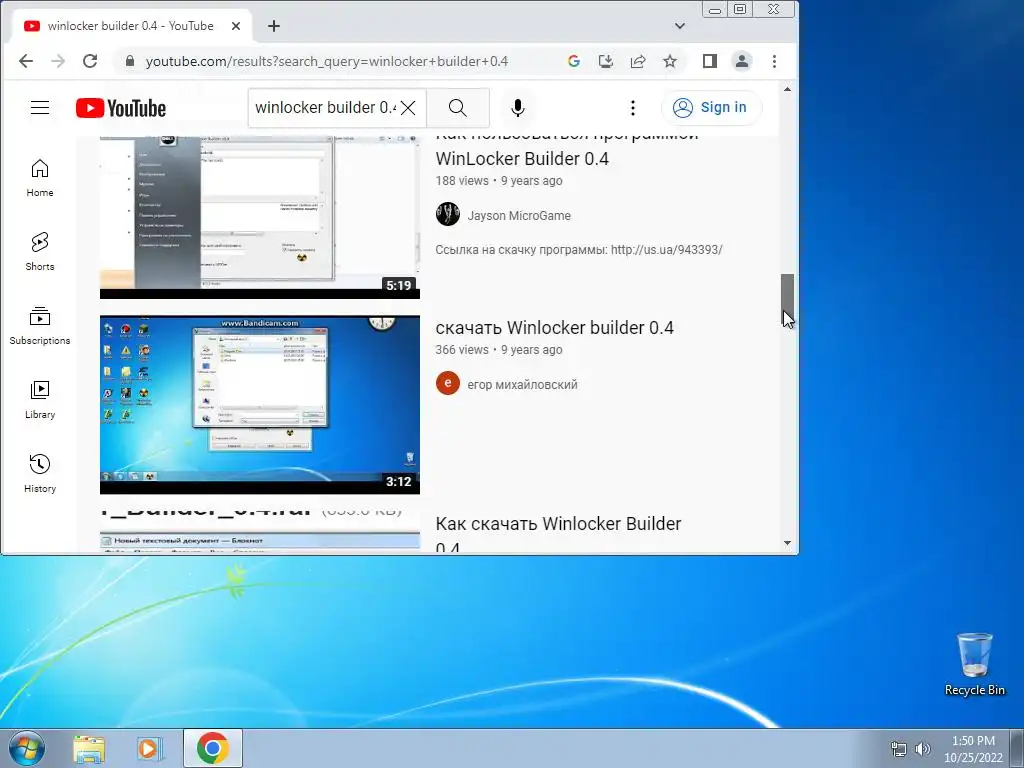Open the 5:19 video thumbnail
The image size is (1024, 768).
click(260, 216)
